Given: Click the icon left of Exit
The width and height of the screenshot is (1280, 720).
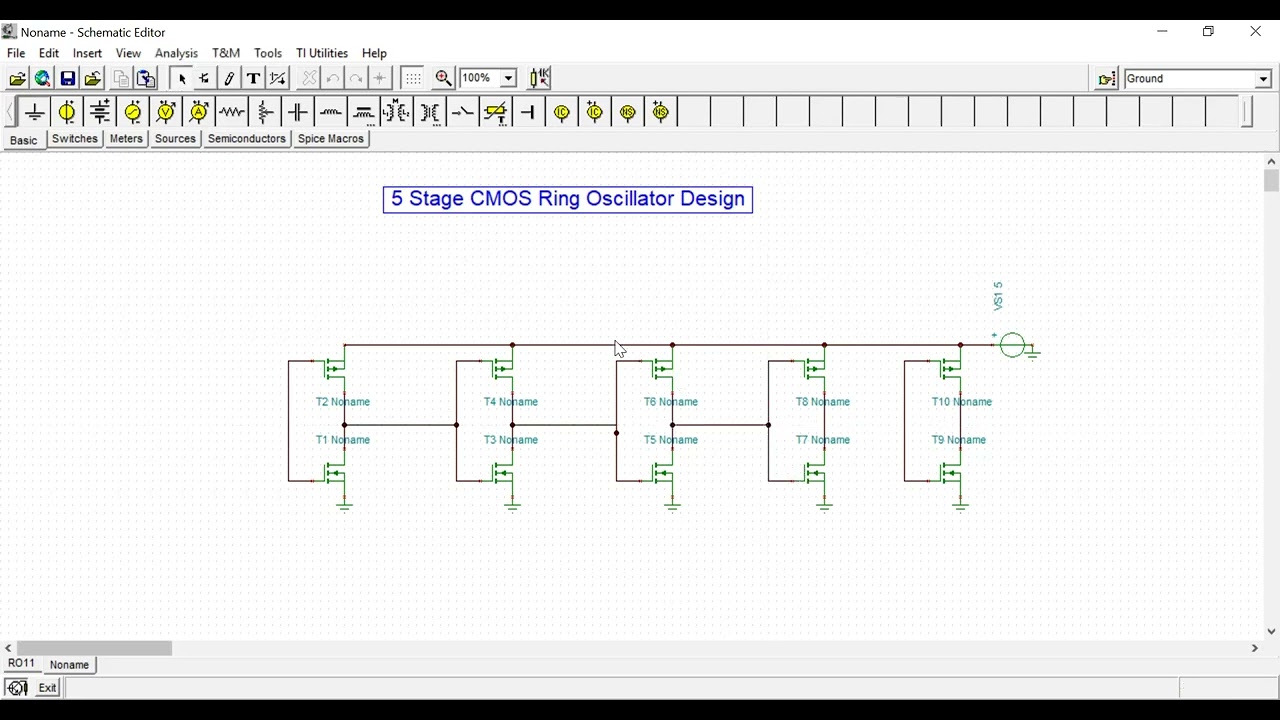Looking at the screenshot, I should click(17, 688).
